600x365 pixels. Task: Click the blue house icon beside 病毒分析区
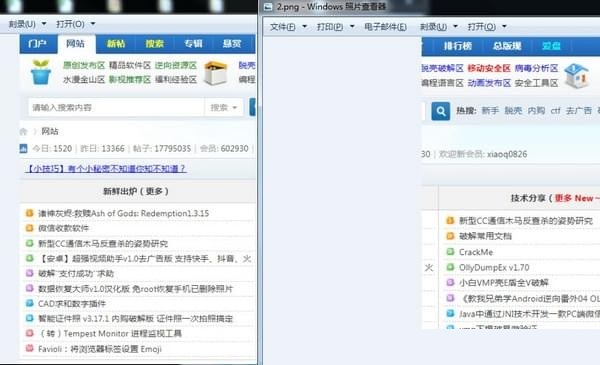(576, 76)
